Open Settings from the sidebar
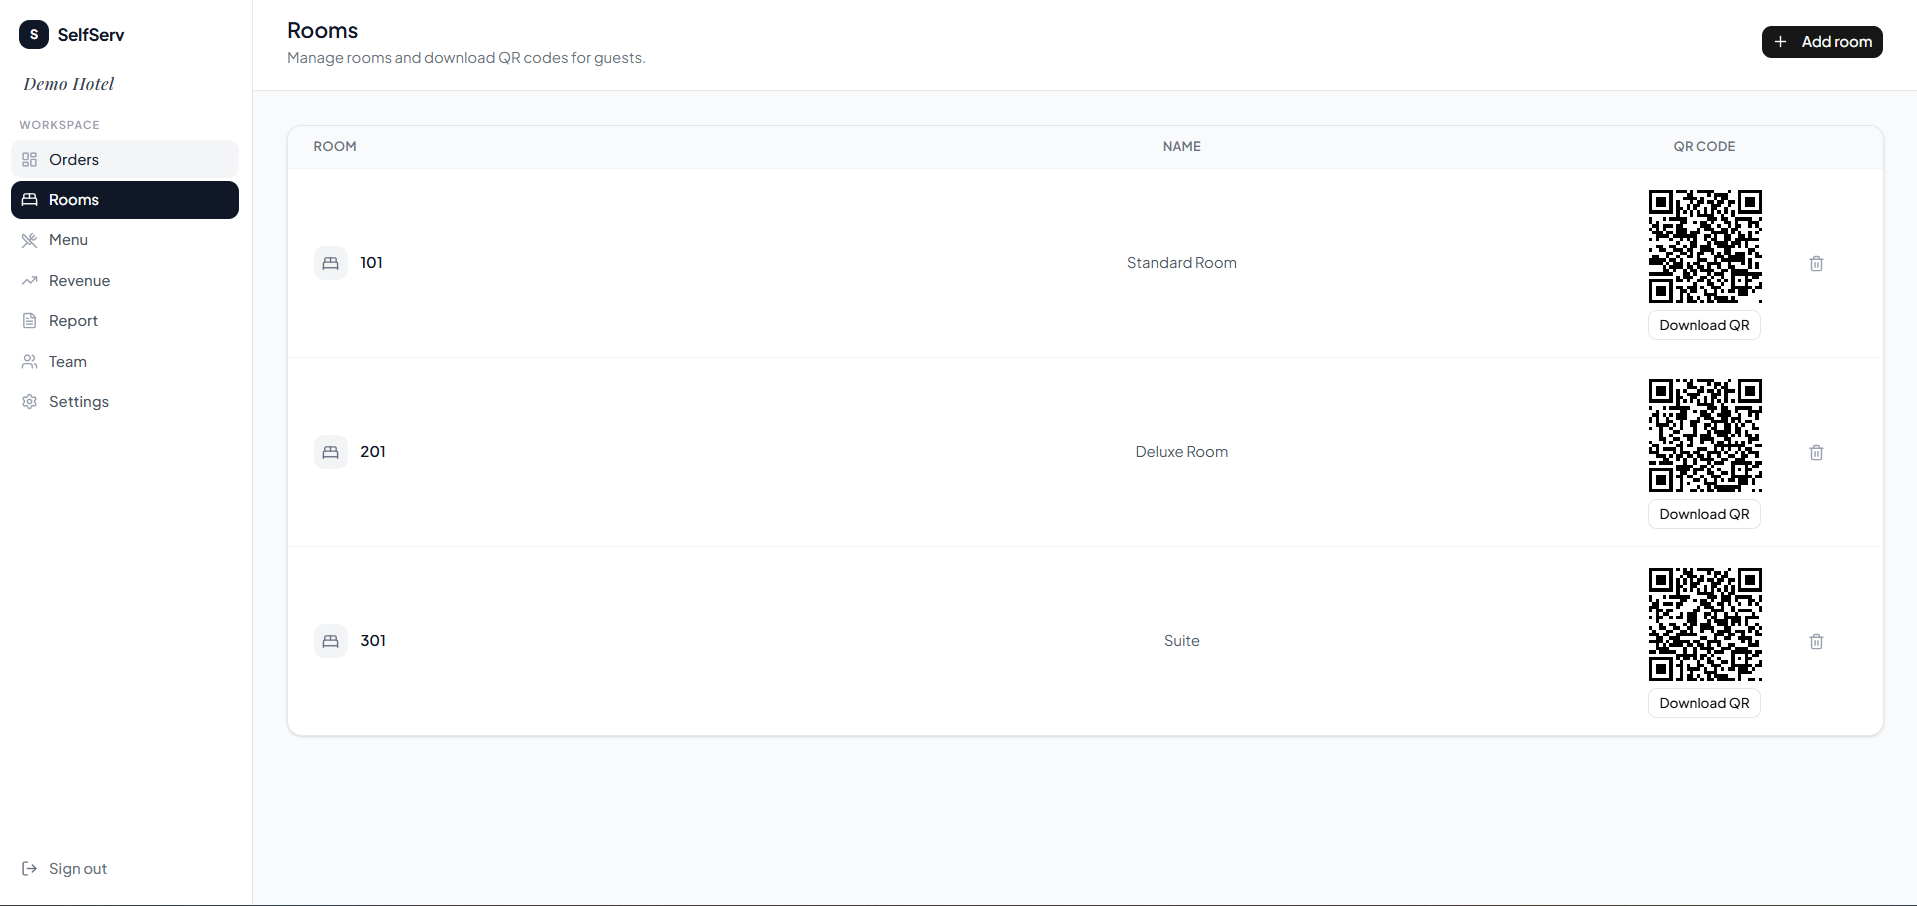1917x906 pixels. 125,402
